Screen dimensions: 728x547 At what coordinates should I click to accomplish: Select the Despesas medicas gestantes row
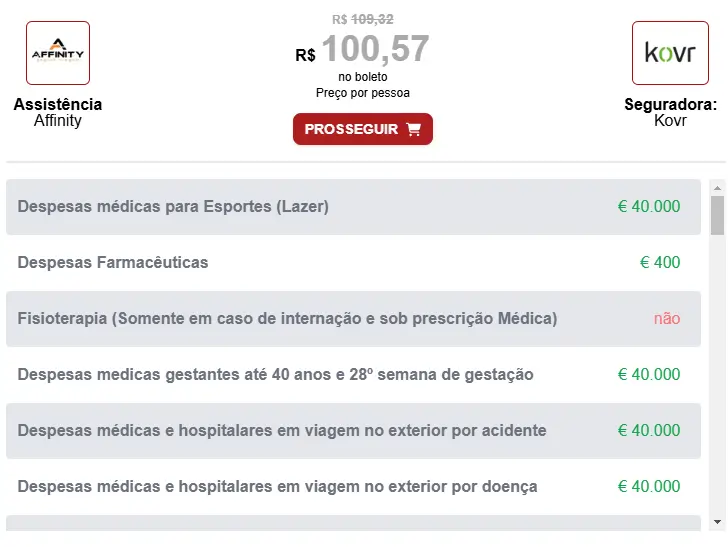click(353, 375)
